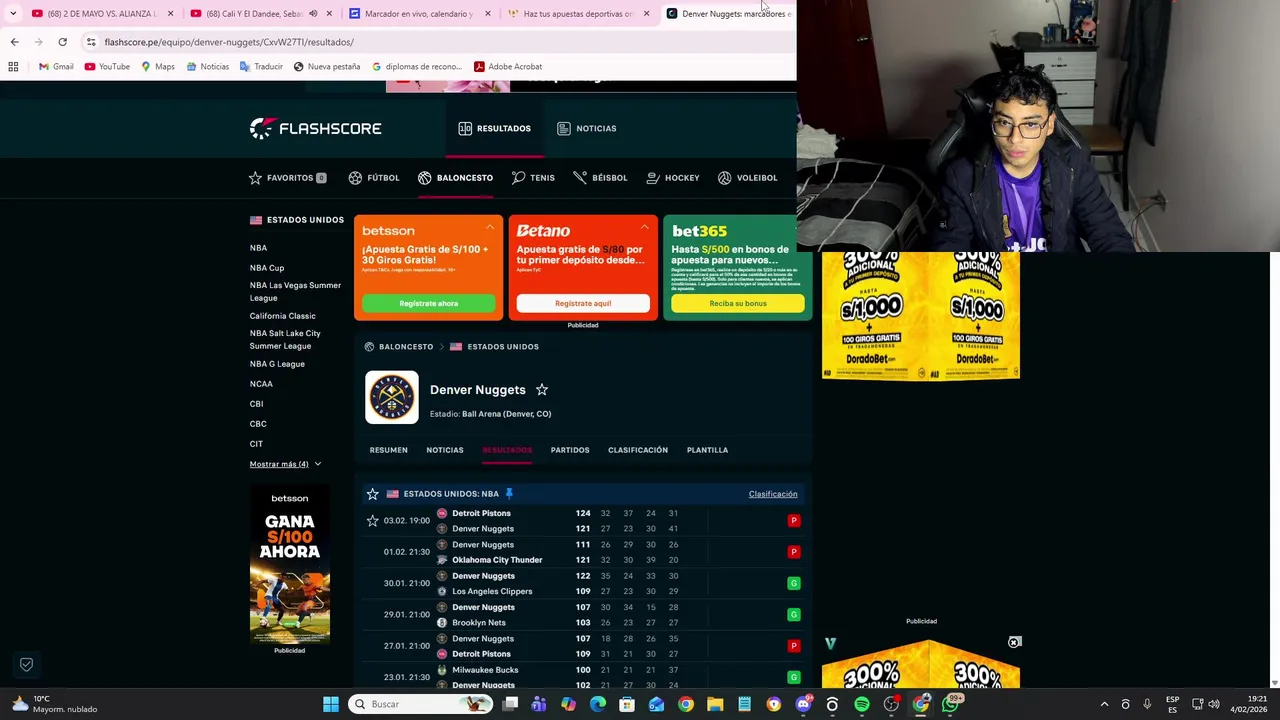Open the Adobe Acrobat bookmark
The width and height of the screenshot is (1280, 720).
point(508,67)
